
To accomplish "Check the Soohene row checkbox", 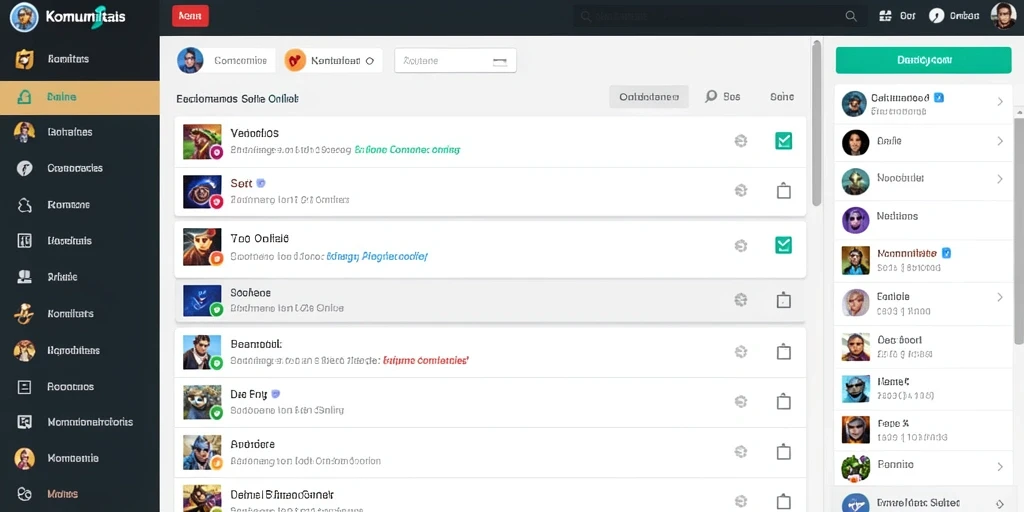I will pyautogui.click(x=783, y=300).
